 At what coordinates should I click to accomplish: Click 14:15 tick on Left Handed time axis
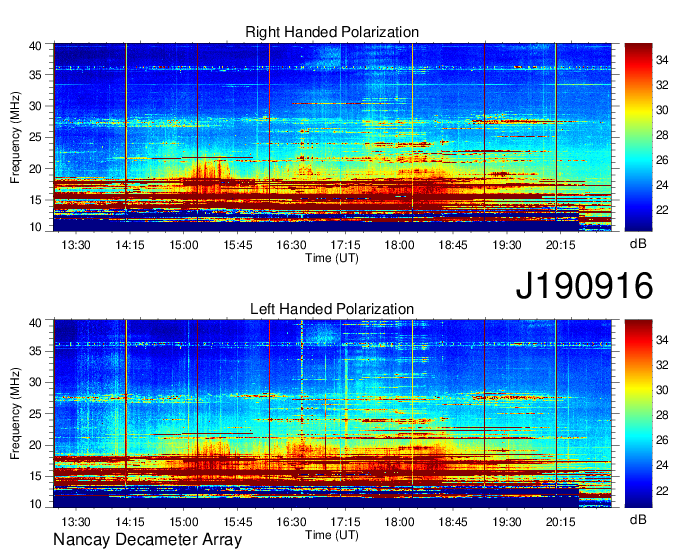pos(130,522)
